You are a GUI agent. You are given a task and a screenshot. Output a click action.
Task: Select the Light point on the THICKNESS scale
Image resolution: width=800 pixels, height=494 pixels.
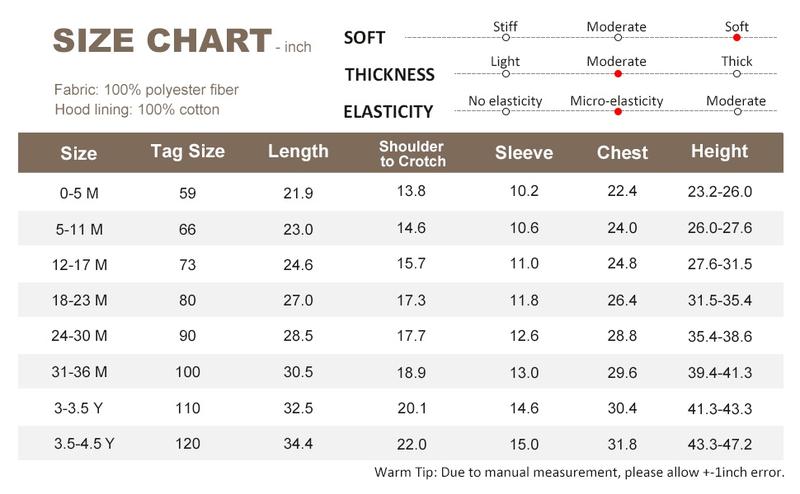(506, 73)
